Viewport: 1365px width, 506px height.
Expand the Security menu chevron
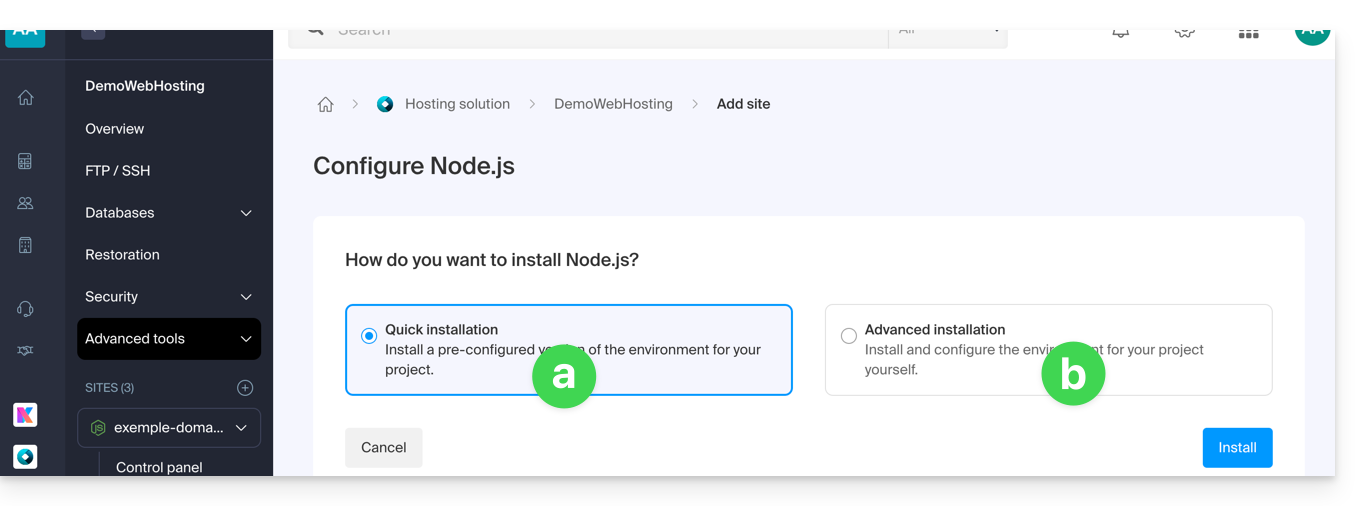click(x=246, y=297)
